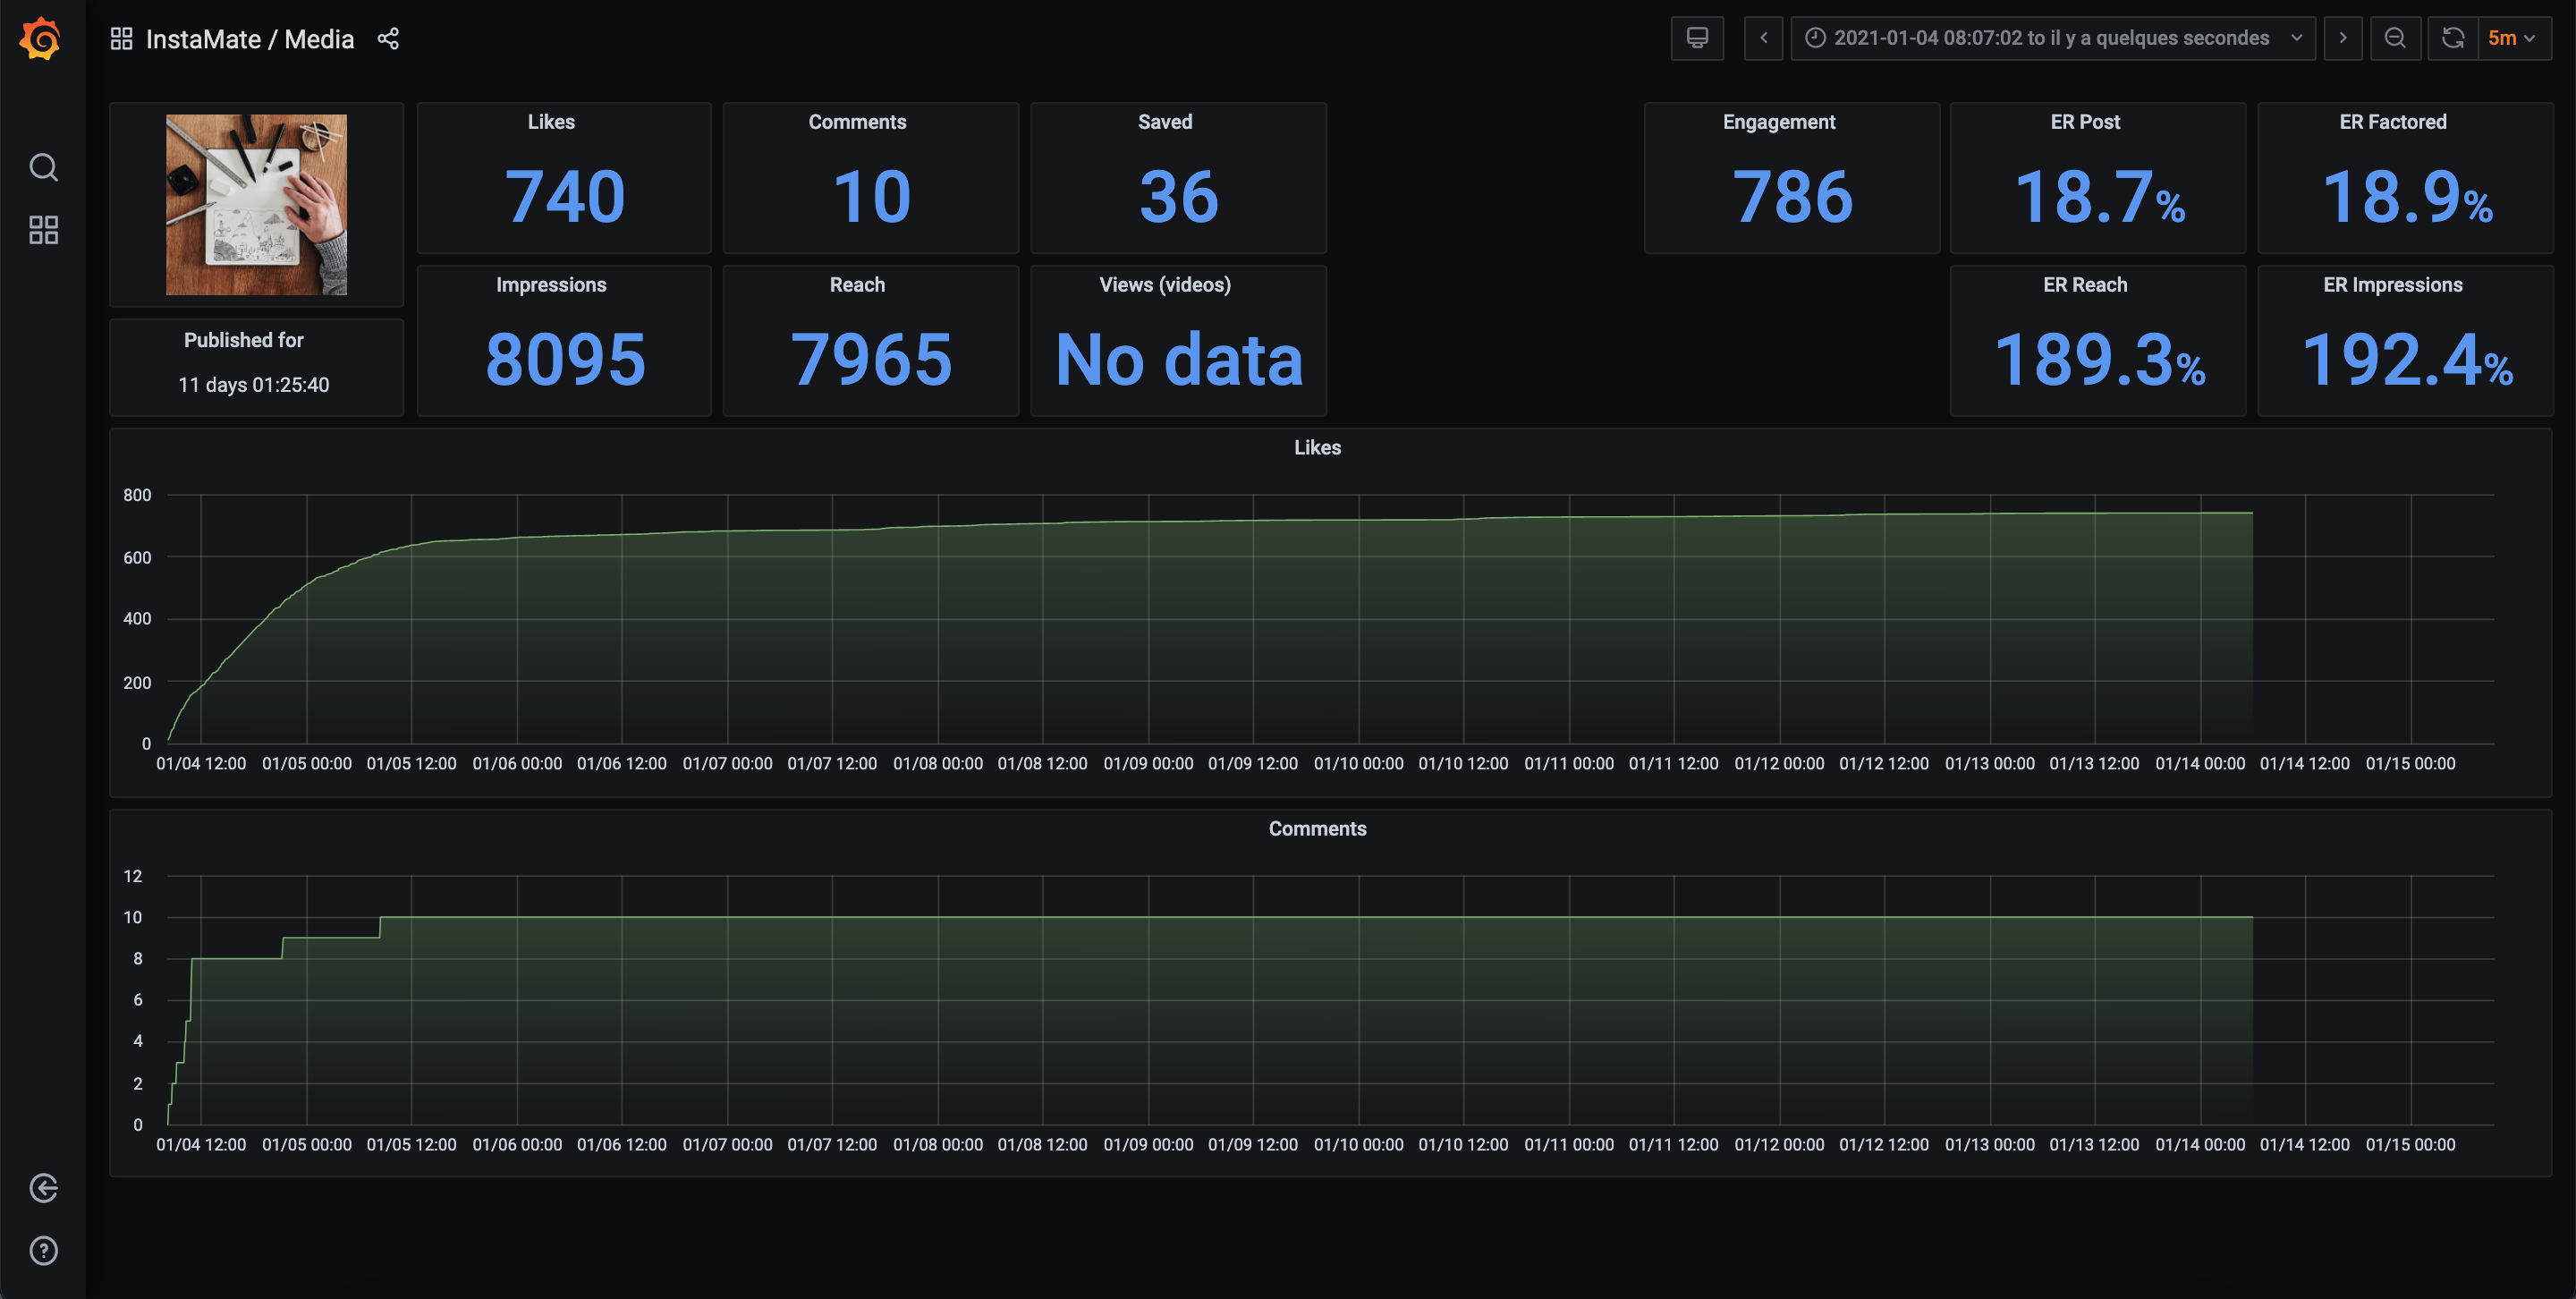Refresh the dashboard now
Viewport: 2576px width, 1299px height.
point(2453,38)
